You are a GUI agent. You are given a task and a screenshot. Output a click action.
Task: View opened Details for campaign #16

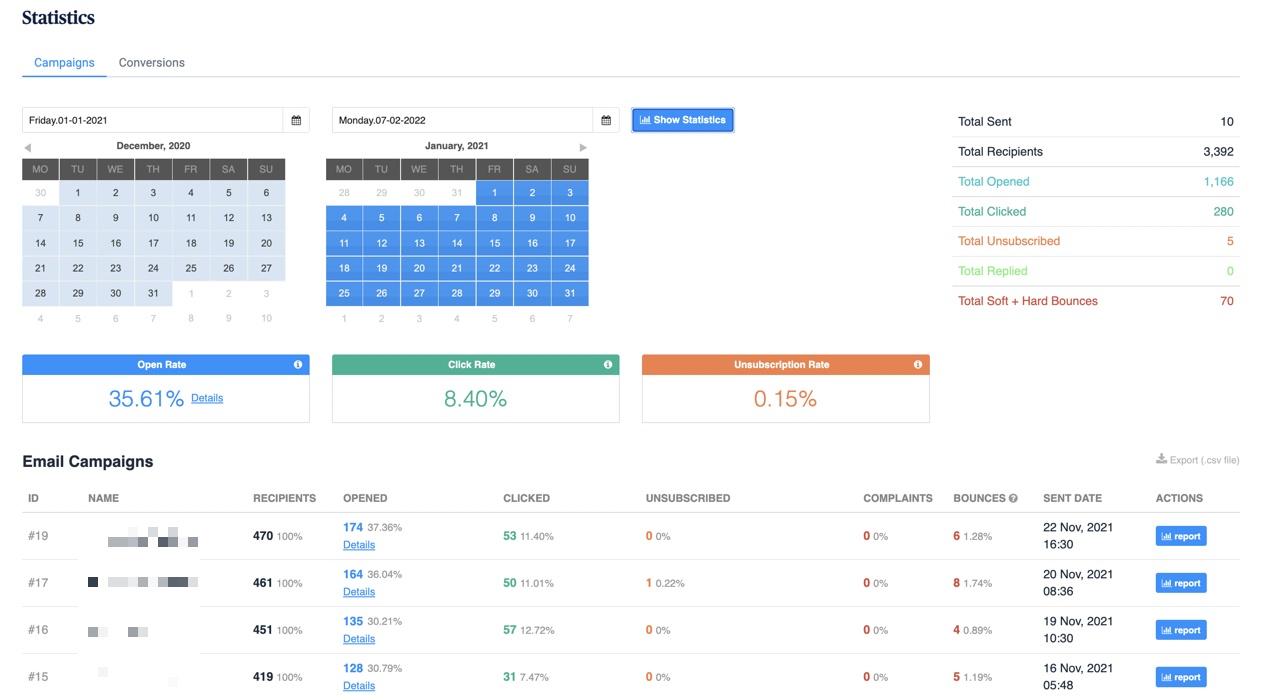pyautogui.click(x=359, y=639)
